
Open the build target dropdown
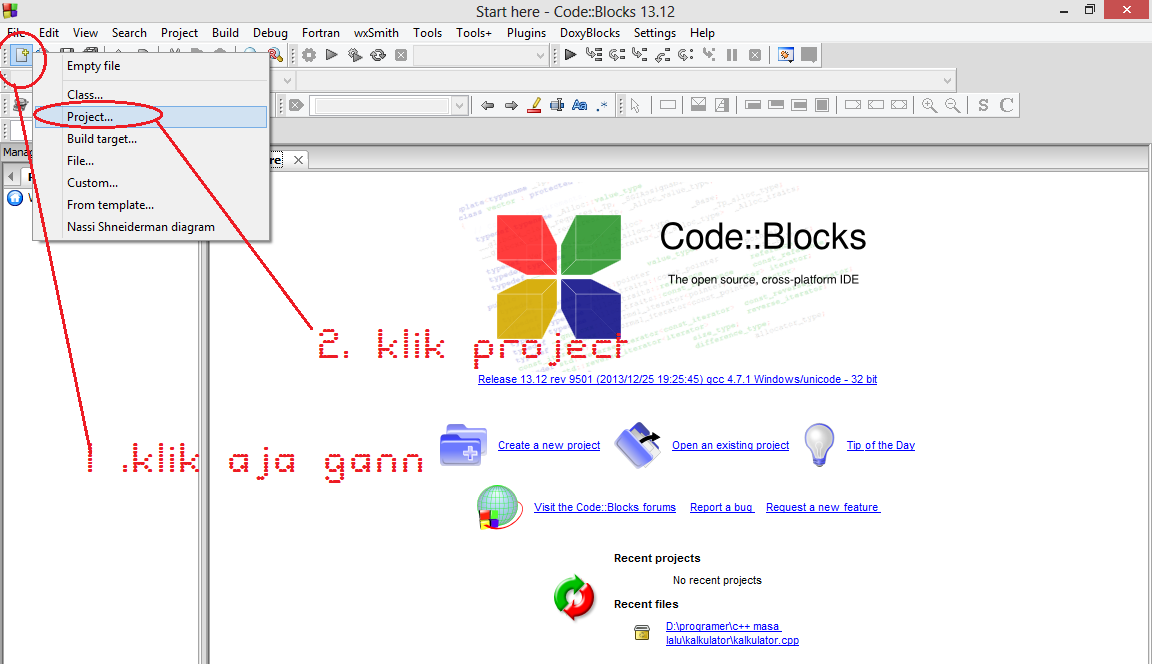pos(540,56)
